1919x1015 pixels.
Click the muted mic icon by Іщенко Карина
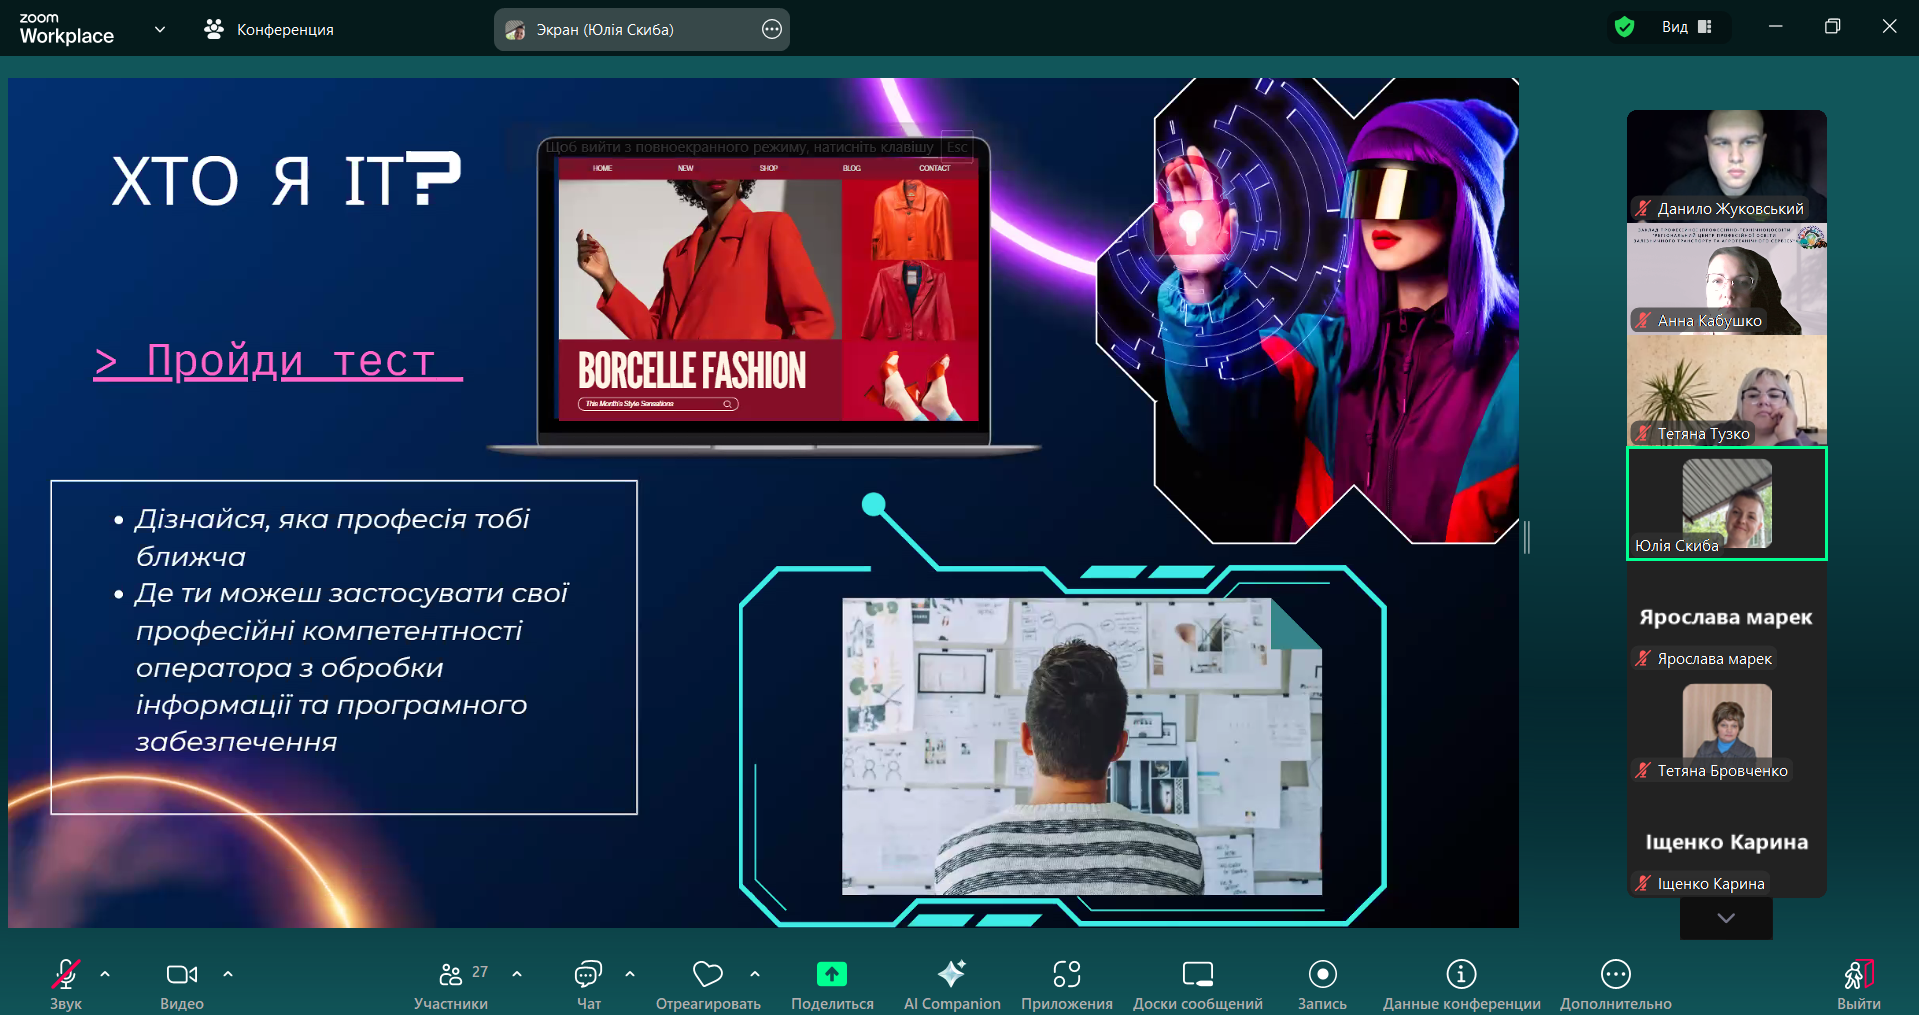click(1643, 883)
